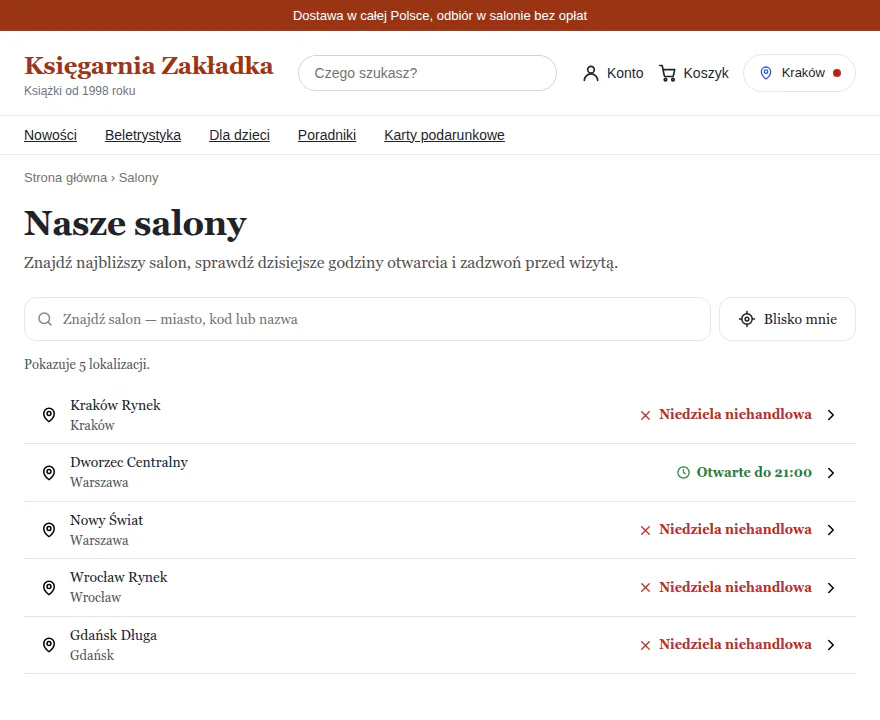Click the red X icon for Kraków Rynek
The height and width of the screenshot is (720, 880).
click(x=645, y=415)
